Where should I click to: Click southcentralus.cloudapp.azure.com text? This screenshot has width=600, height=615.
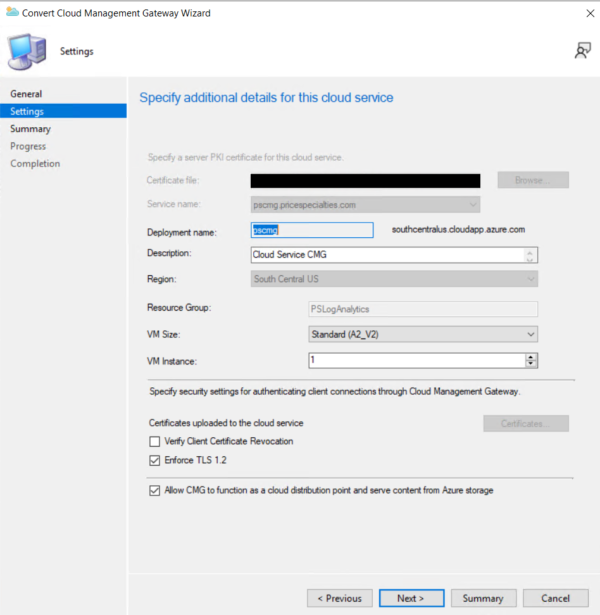[x=458, y=229]
